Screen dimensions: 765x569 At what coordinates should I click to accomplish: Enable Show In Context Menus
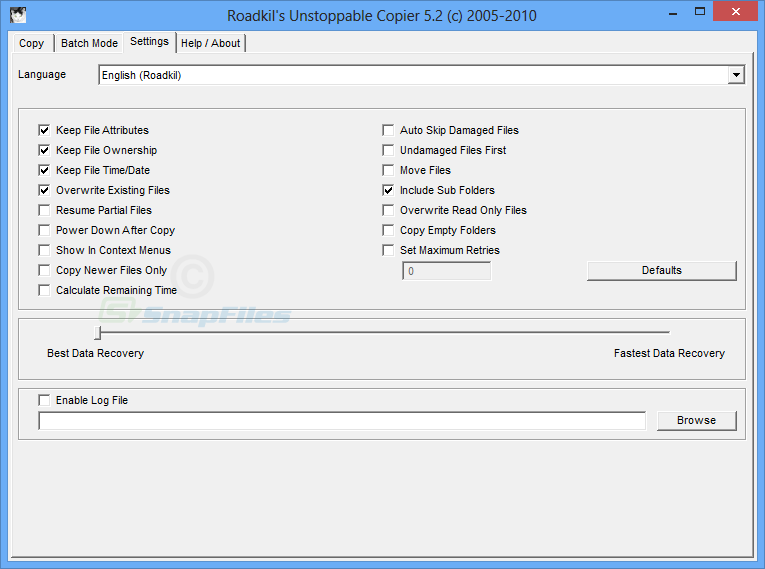pyautogui.click(x=44, y=250)
